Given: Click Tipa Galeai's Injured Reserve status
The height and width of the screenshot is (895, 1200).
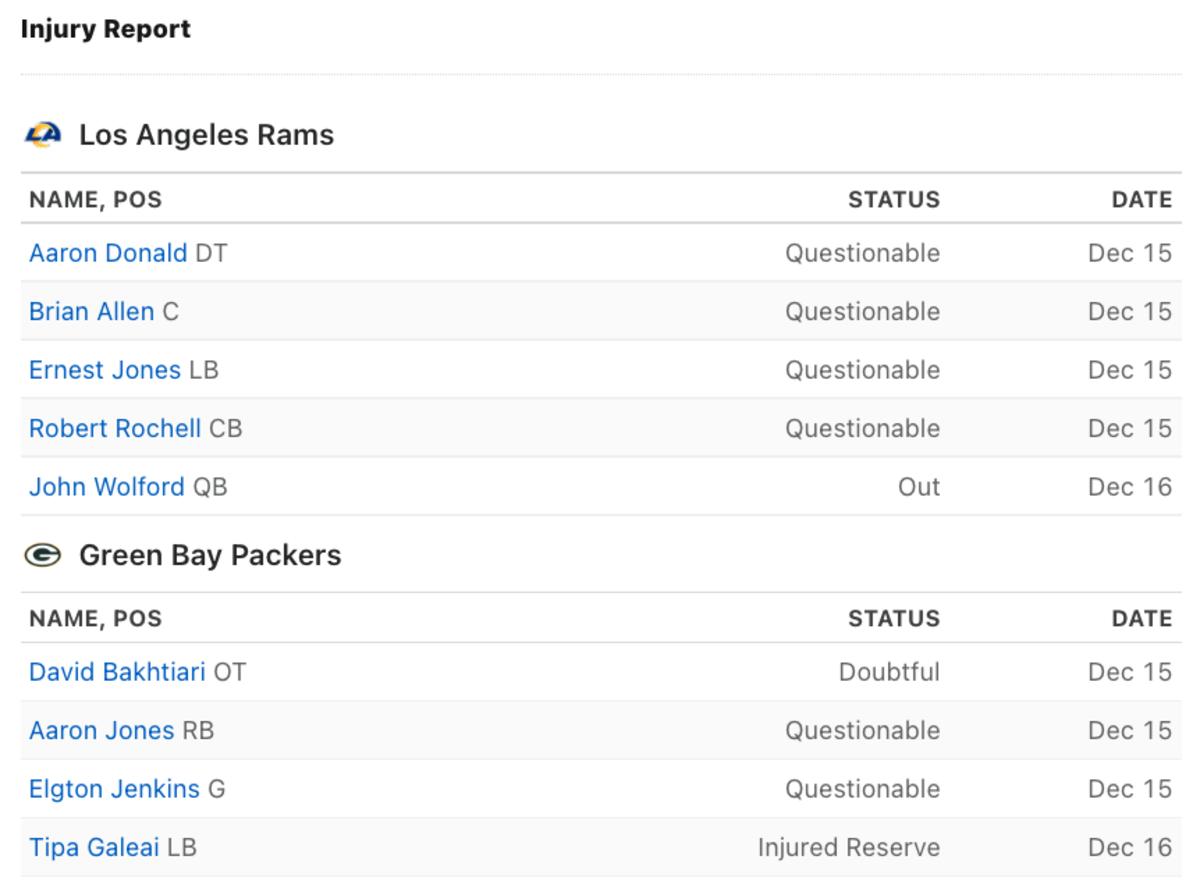Looking at the screenshot, I should point(848,848).
